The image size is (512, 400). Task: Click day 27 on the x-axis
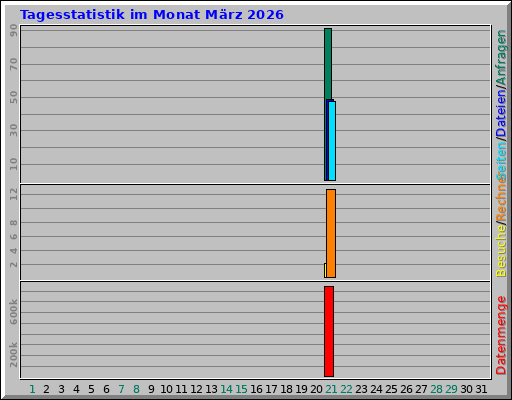pos(421,389)
